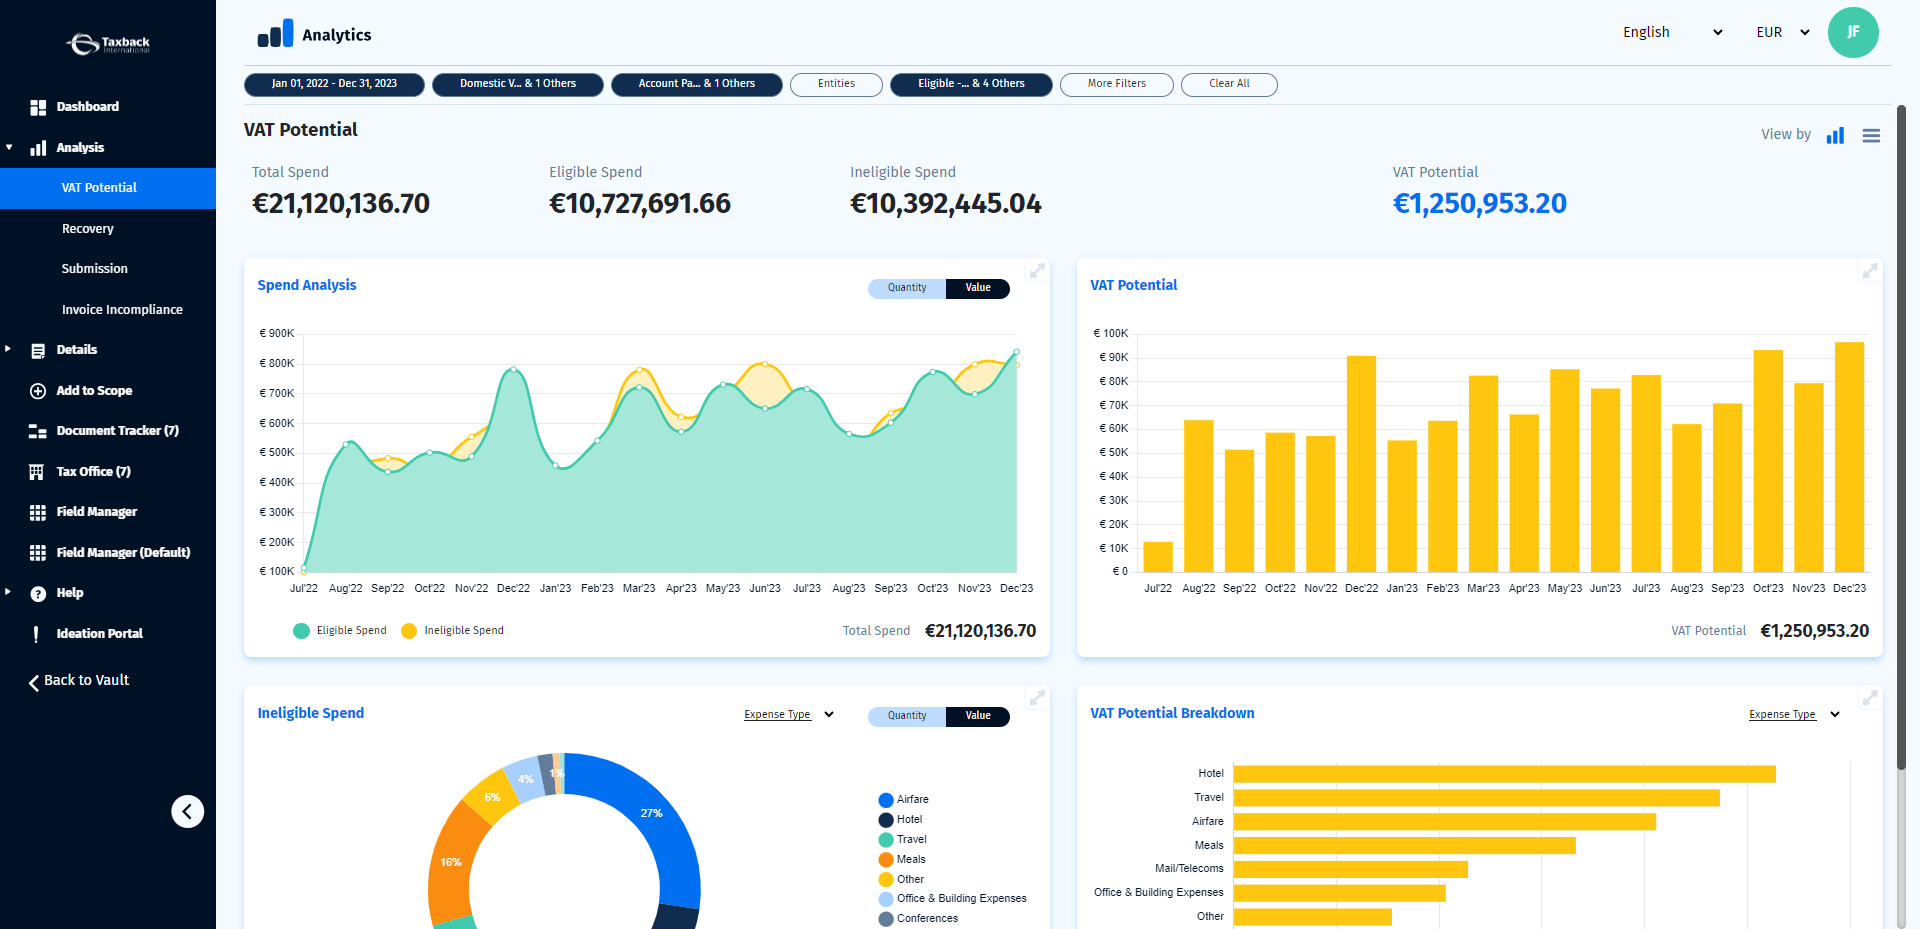Click the Field Manager (Default) grid icon
This screenshot has height=929, width=1920.
[x=38, y=553]
